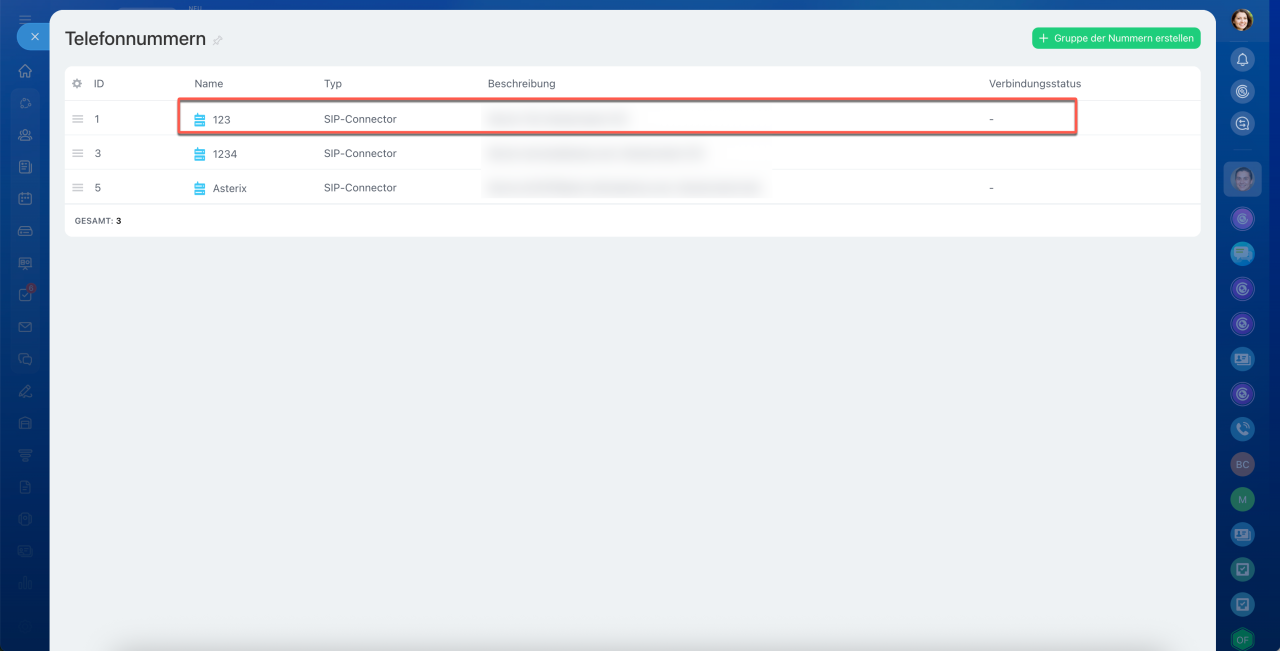Open the highlighted contact photo in right panel
Image resolution: width=1280 pixels, height=651 pixels.
point(1242,180)
